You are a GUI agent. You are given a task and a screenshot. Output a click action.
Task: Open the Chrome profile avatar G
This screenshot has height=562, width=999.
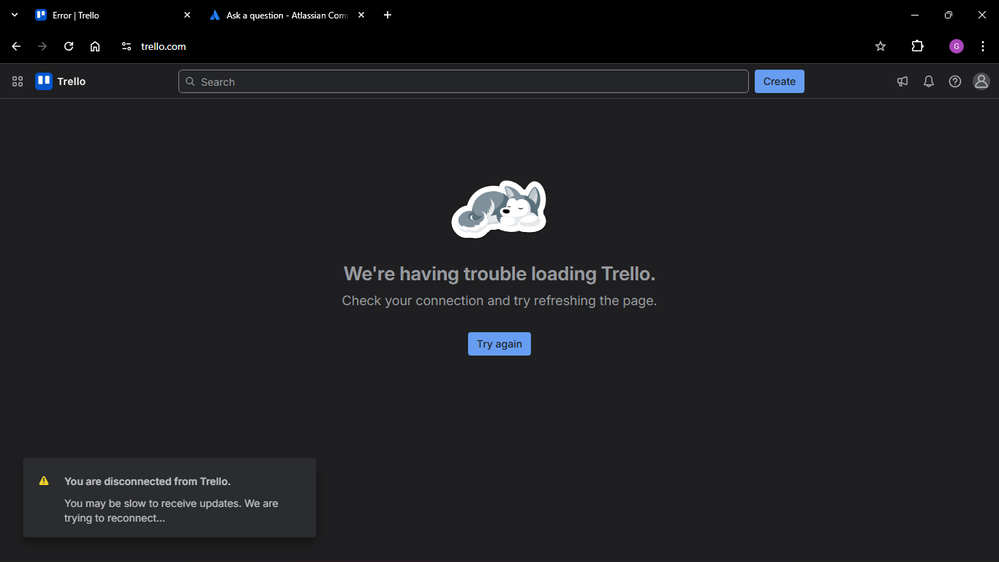tap(956, 47)
